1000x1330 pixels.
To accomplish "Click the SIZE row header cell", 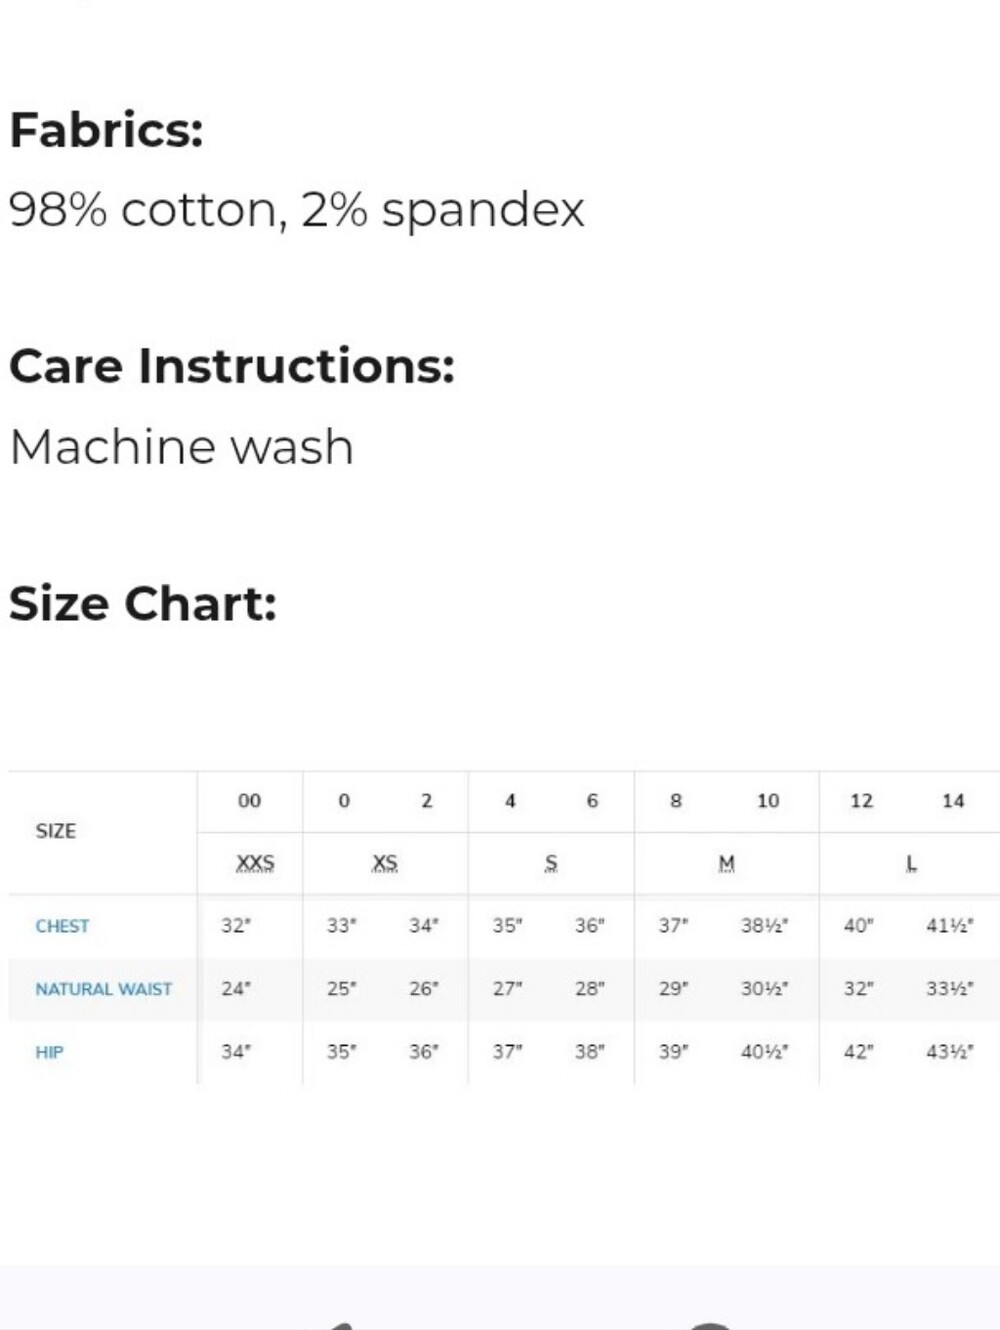I will tap(56, 831).
